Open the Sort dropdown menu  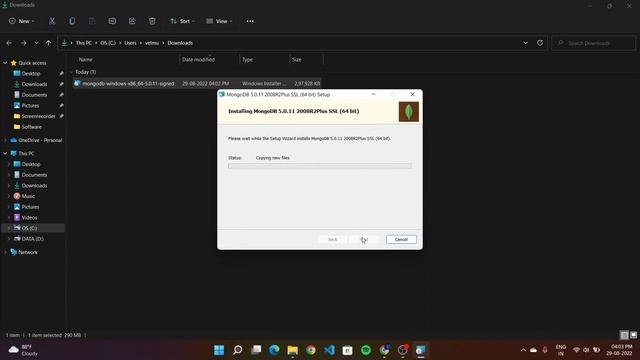[183, 21]
